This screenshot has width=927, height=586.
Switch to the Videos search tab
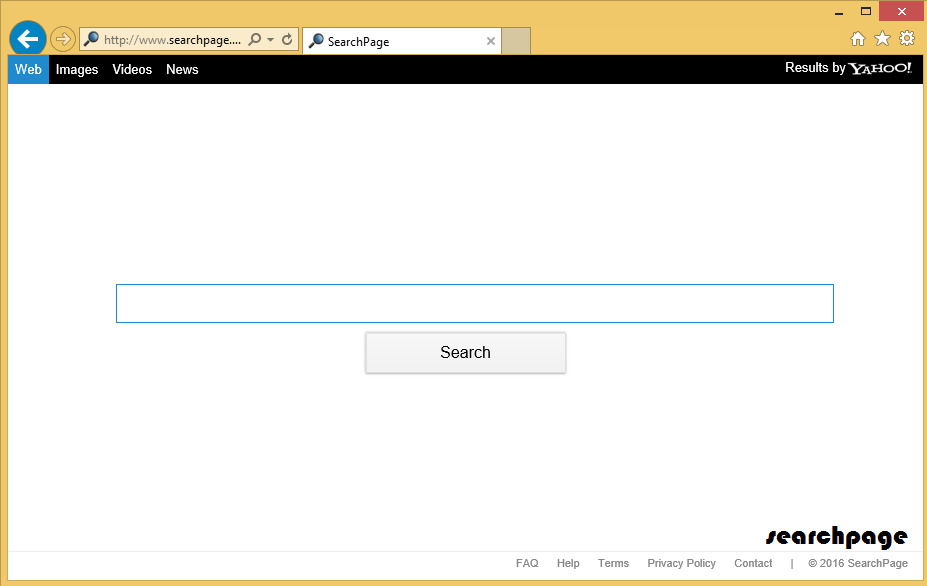click(132, 70)
